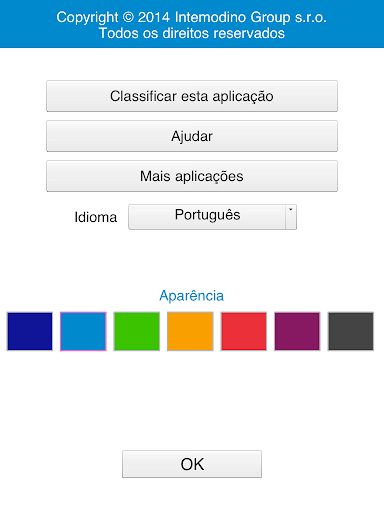Click the 2014 year in the header
384x512 pixels.
point(154,17)
